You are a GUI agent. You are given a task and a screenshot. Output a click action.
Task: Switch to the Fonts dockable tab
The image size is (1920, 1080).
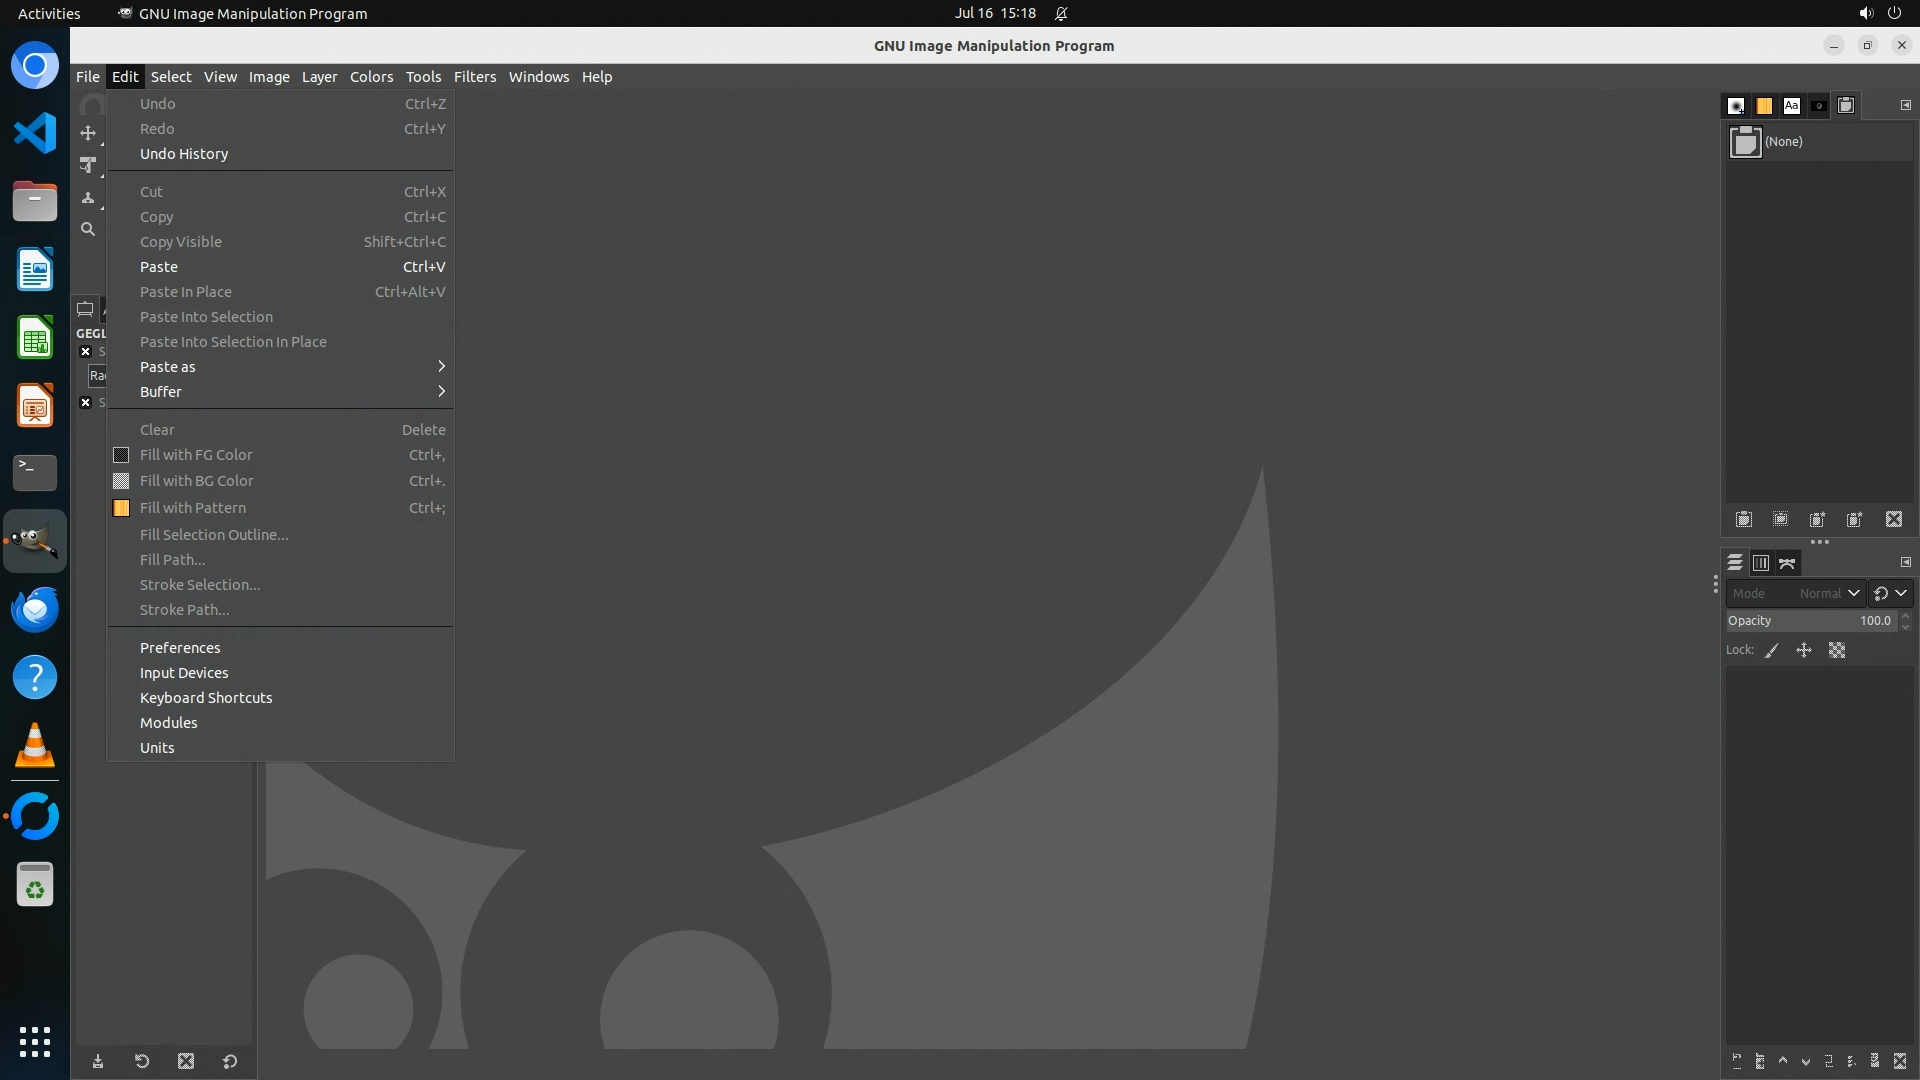point(1791,106)
